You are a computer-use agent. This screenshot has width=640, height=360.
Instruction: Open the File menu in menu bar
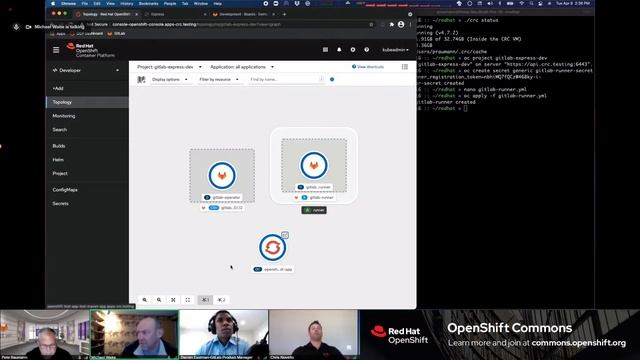(x=84, y=3)
